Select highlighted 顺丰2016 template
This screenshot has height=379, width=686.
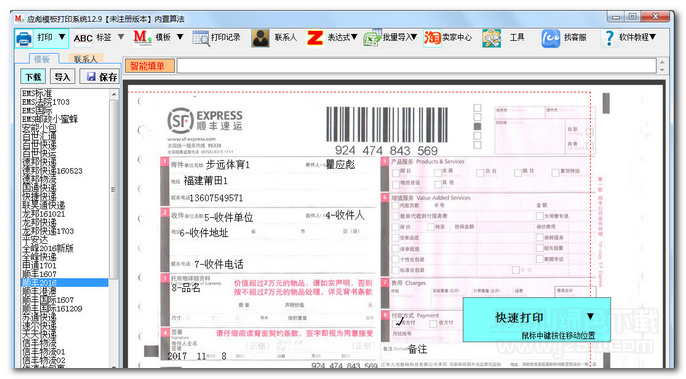65,283
